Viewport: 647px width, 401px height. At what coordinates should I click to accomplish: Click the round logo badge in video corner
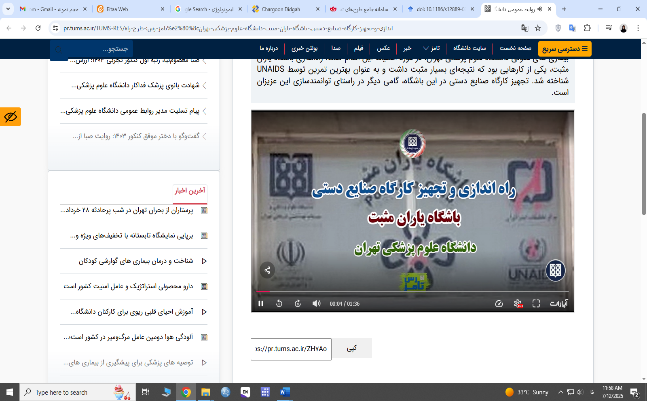tap(555, 271)
